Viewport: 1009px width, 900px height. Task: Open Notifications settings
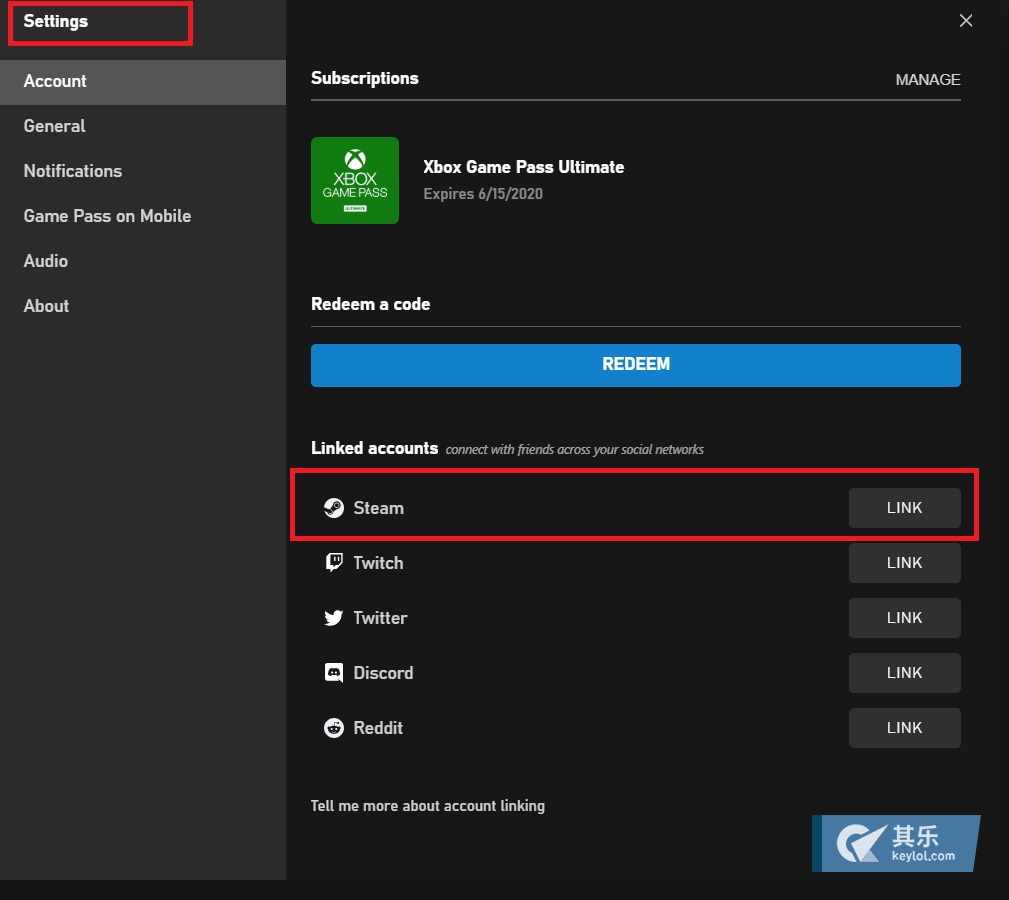[72, 171]
